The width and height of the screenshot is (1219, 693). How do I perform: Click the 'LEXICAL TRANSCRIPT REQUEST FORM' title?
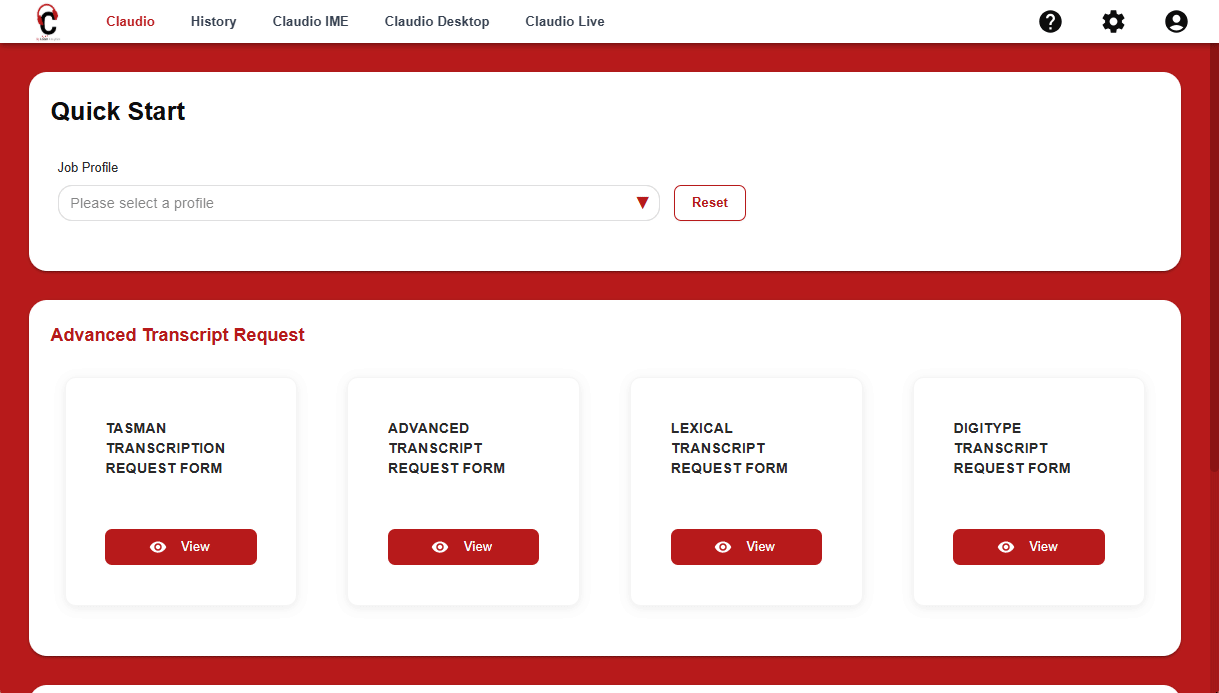[x=729, y=448]
